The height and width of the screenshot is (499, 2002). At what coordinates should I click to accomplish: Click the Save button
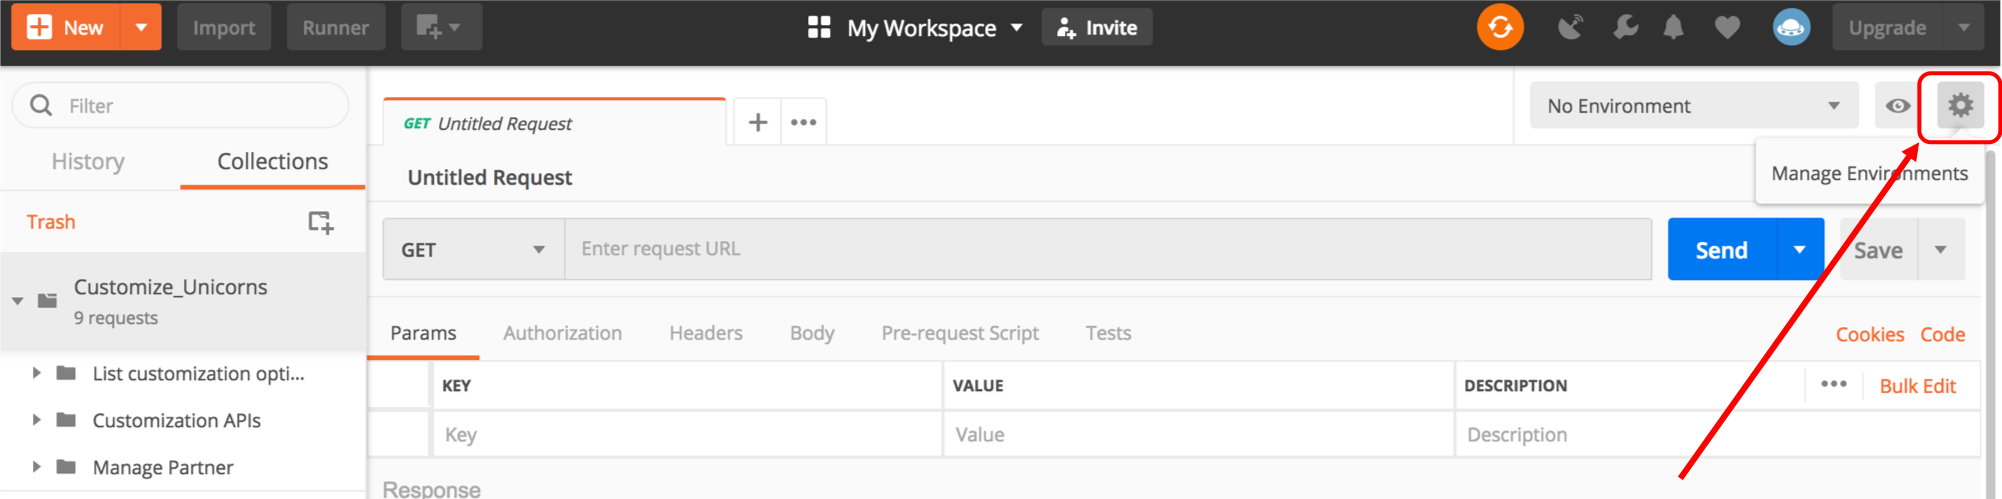coord(1878,249)
